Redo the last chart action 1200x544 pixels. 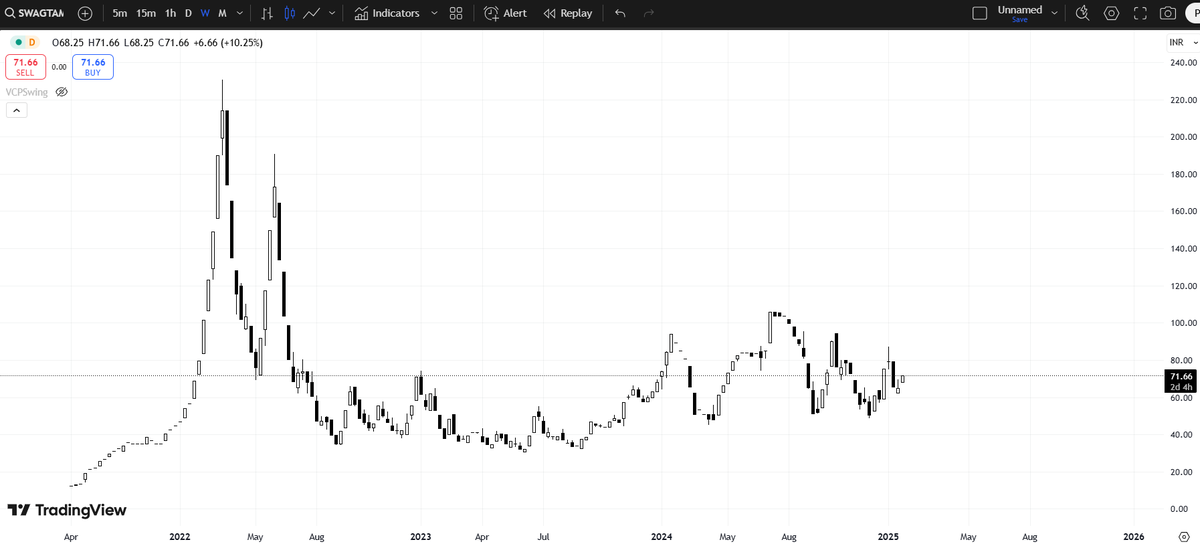[x=648, y=13]
